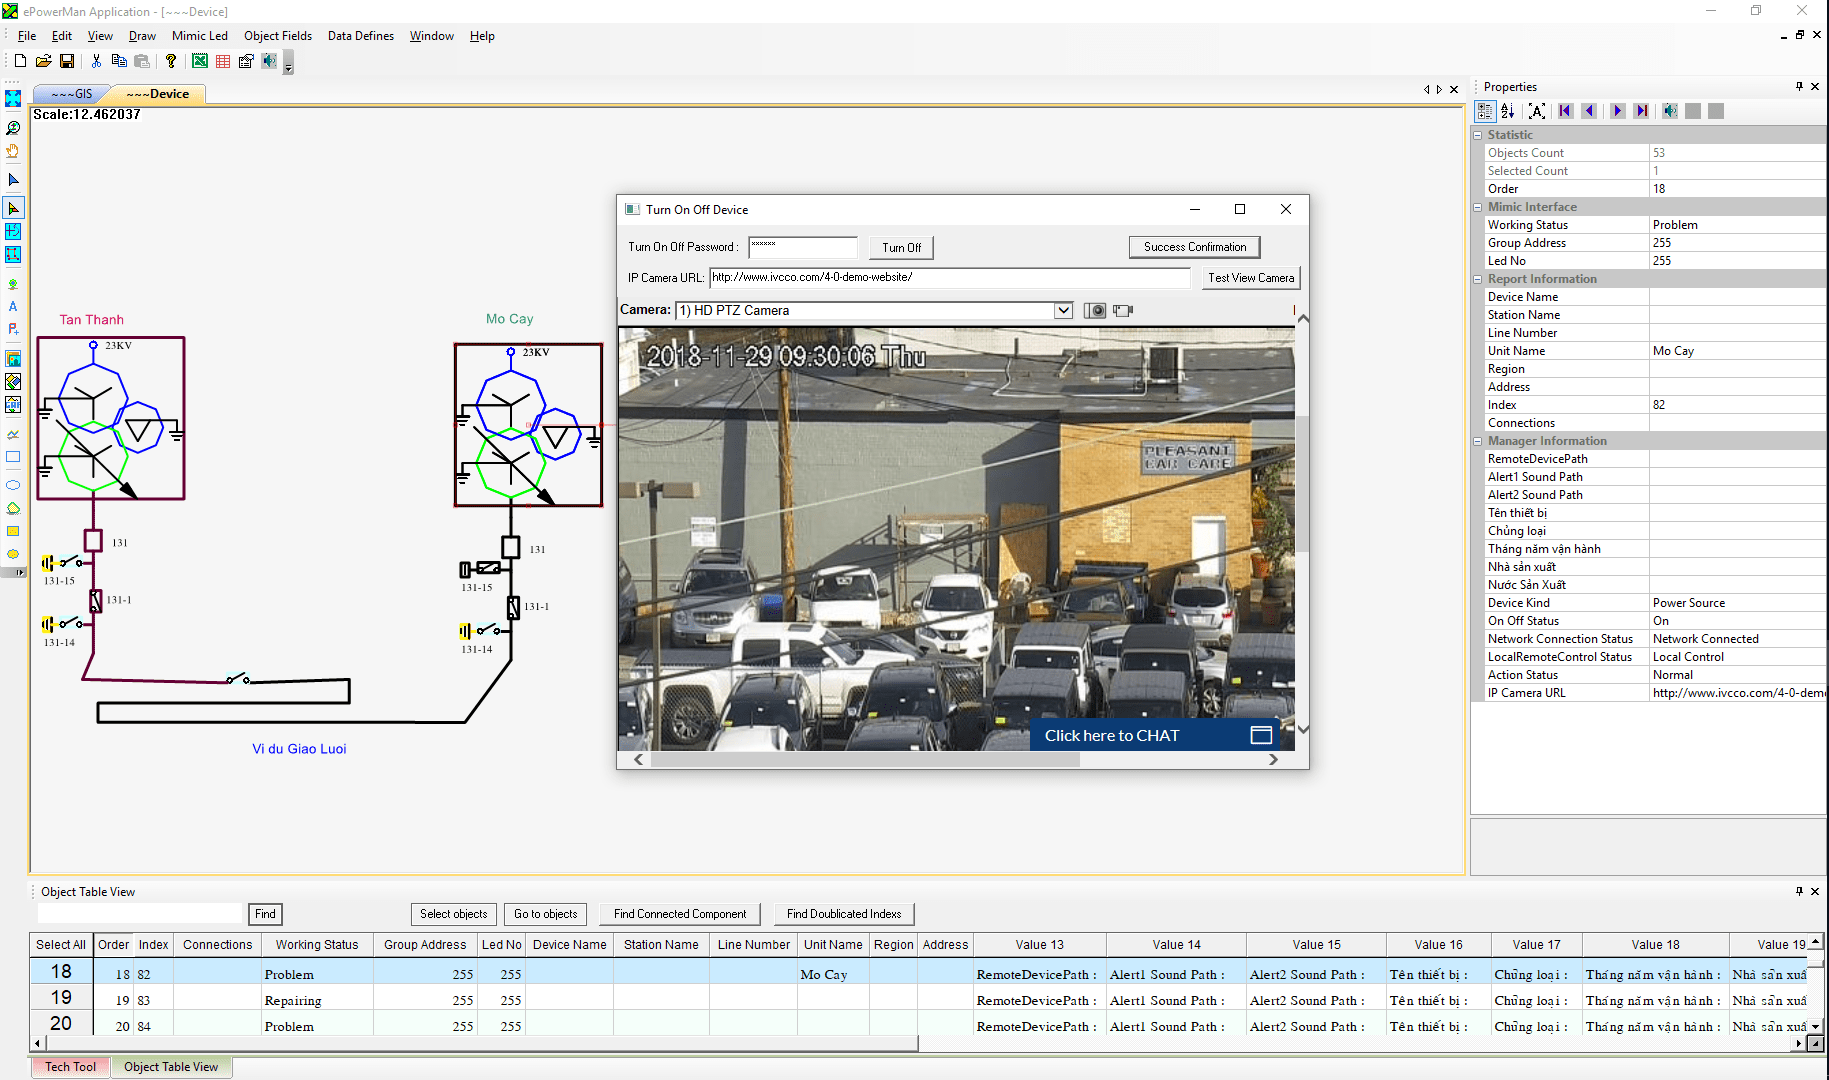
Task: Click the Go to objects button
Action: pos(546,914)
